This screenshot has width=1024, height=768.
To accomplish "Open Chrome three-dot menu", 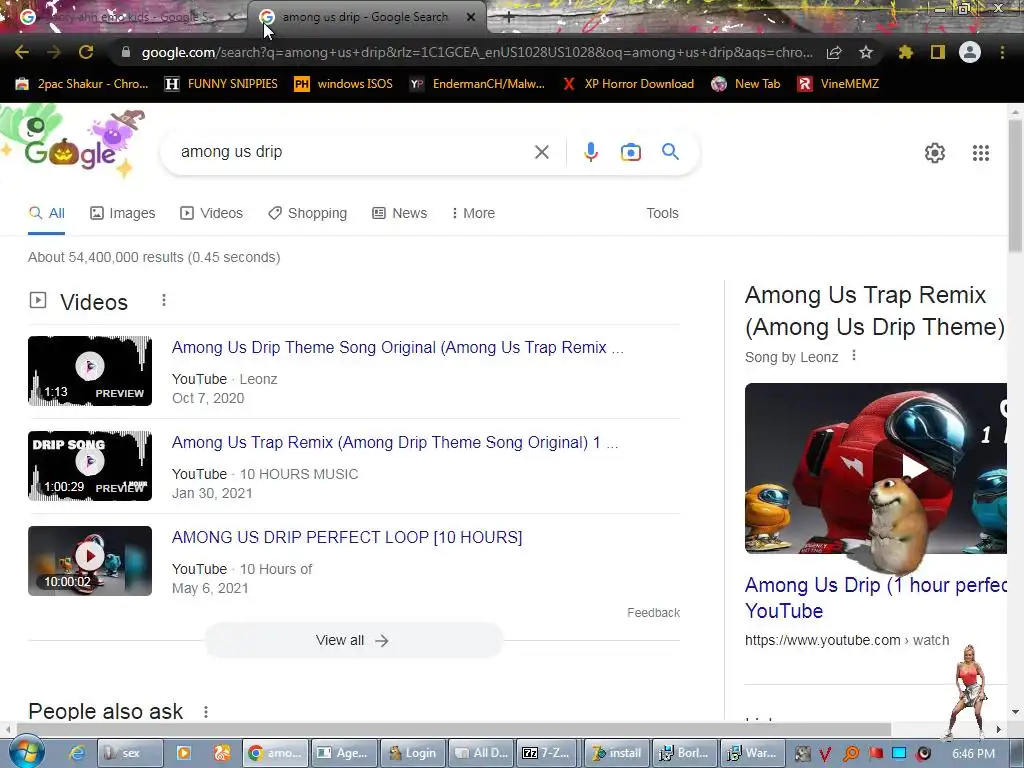I will pyautogui.click(x=1002, y=52).
